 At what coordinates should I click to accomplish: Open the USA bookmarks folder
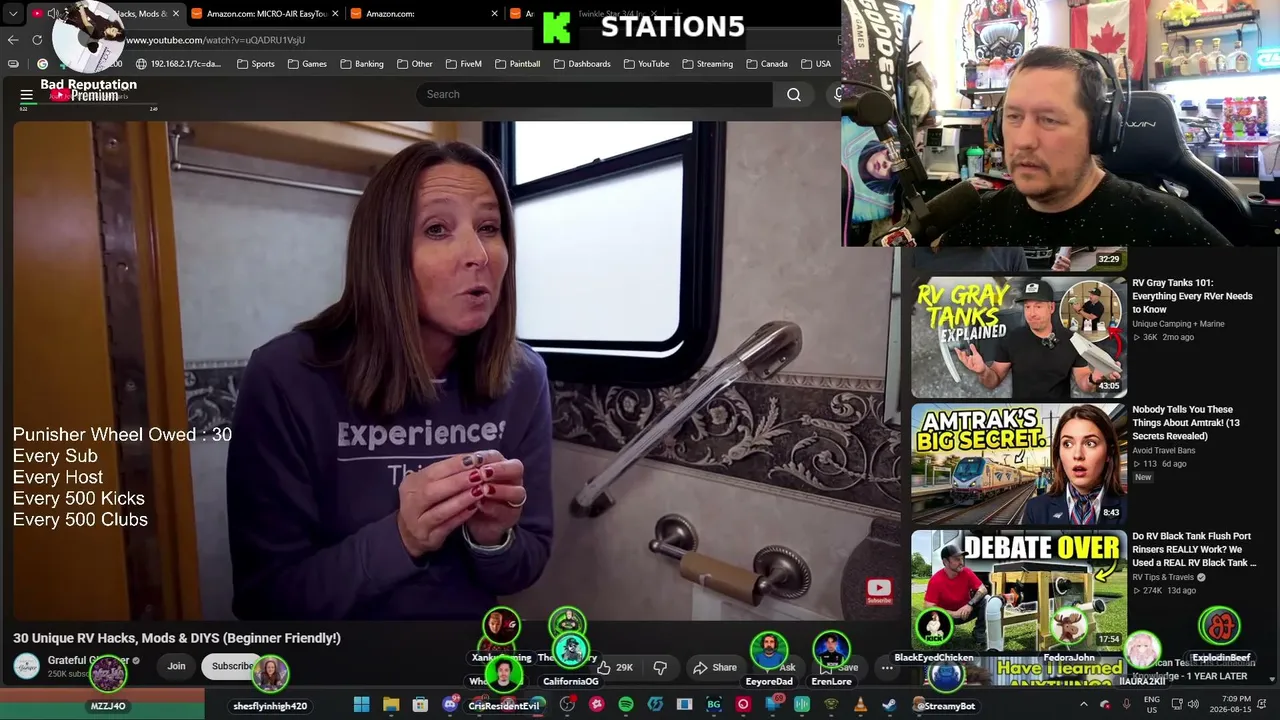[815, 64]
